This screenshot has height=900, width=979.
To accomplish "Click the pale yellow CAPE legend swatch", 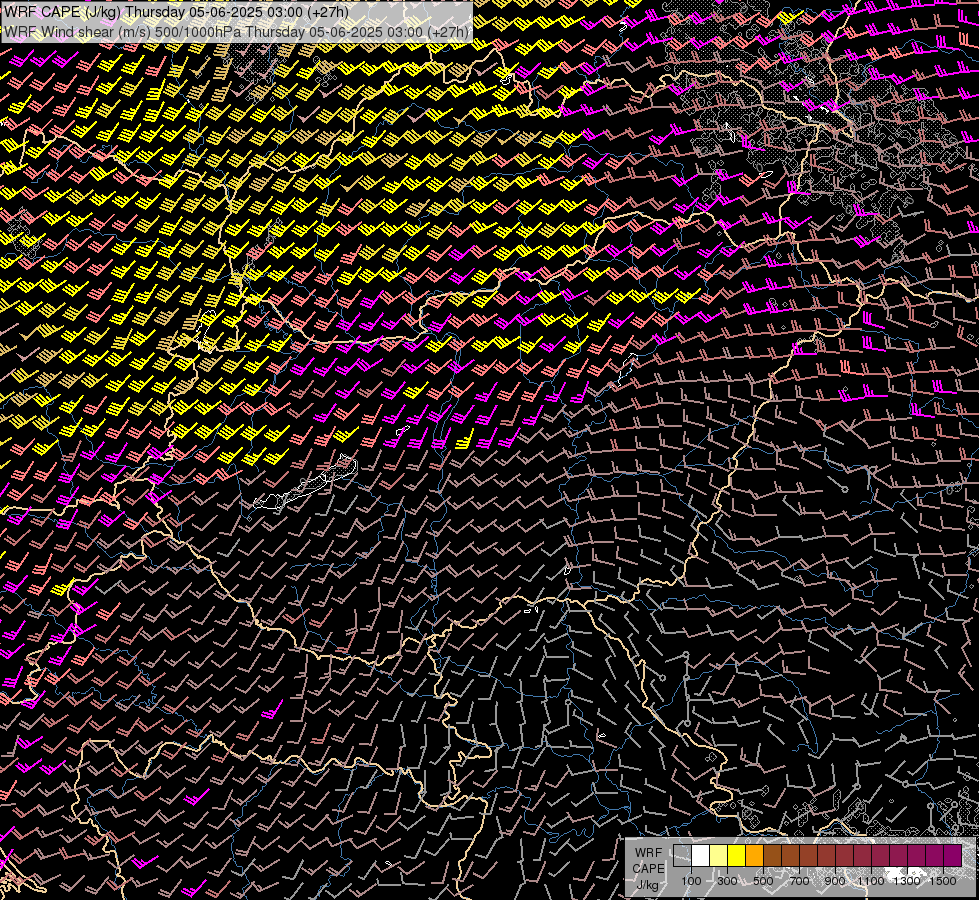I will click(x=719, y=855).
